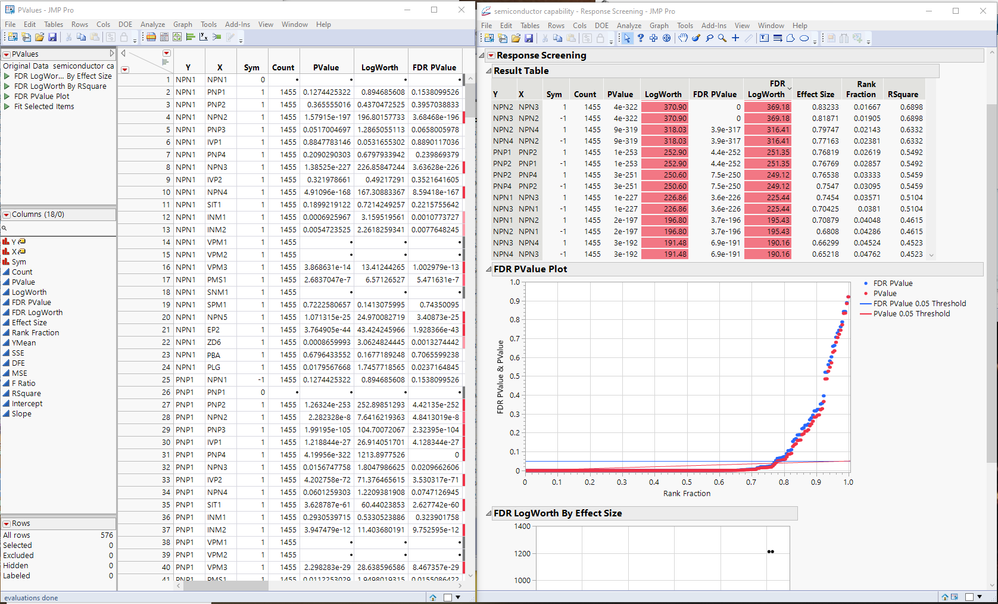The height and width of the screenshot is (604, 998).
Task: Select the Text Annotate tool
Action: [x=764, y=38]
